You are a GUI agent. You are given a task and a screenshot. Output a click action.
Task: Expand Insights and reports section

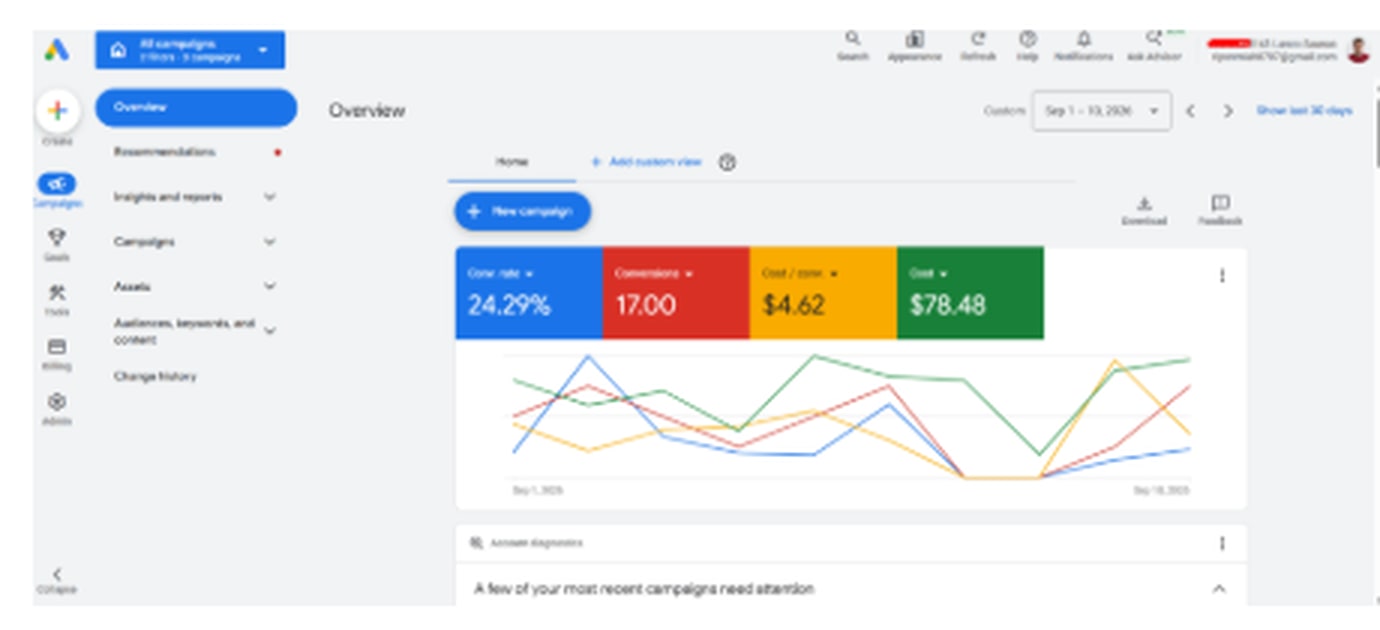point(269,197)
